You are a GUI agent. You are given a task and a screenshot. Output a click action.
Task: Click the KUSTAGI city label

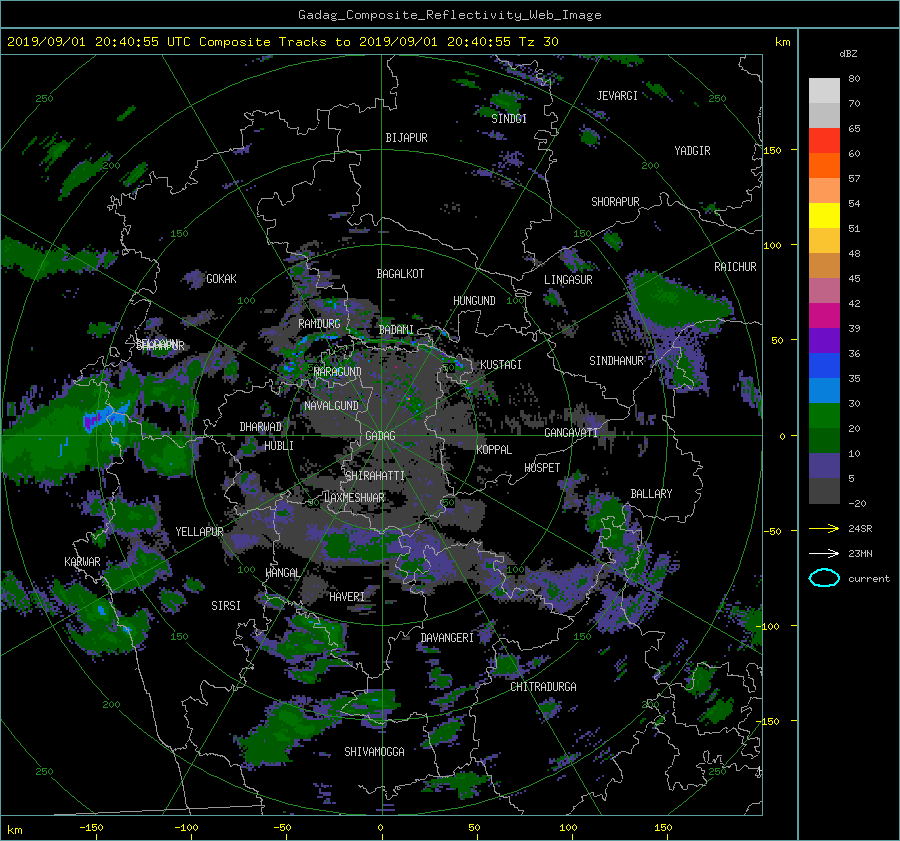[x=501, y=365]
